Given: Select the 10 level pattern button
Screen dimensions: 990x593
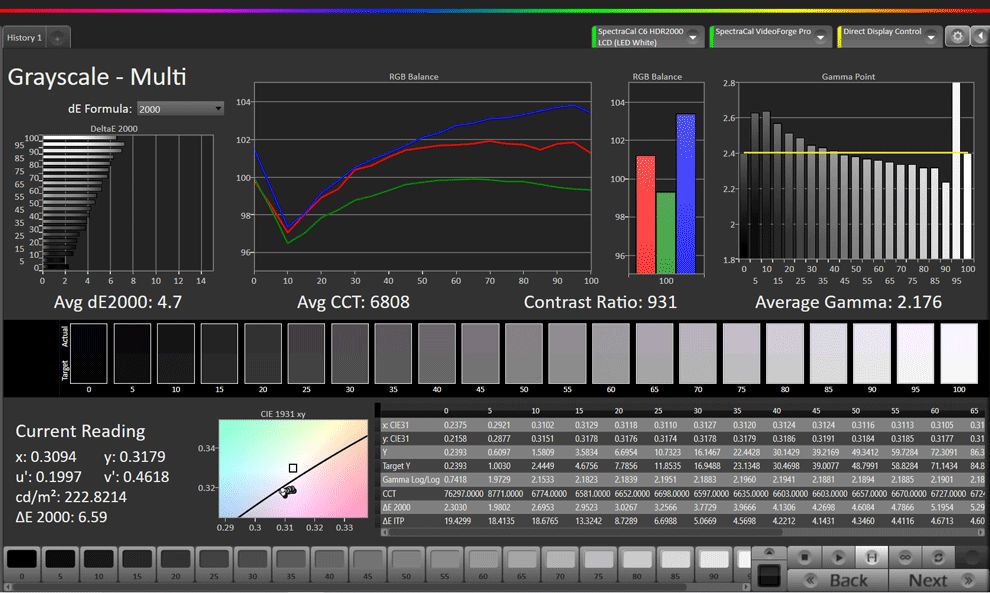Looking at the screenshot, I should click(x=98, y=564).
